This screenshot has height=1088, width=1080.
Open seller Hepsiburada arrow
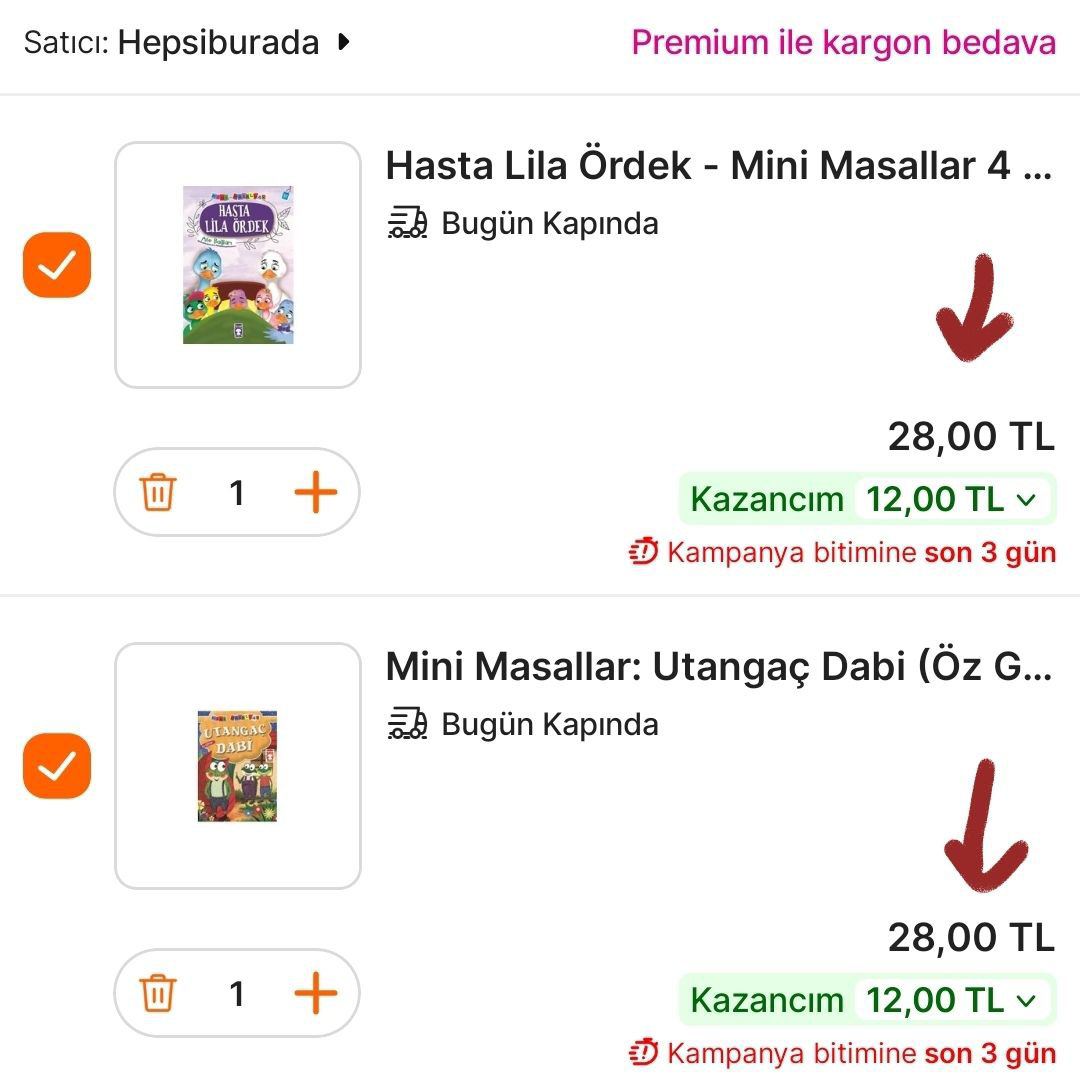point(344,43)
